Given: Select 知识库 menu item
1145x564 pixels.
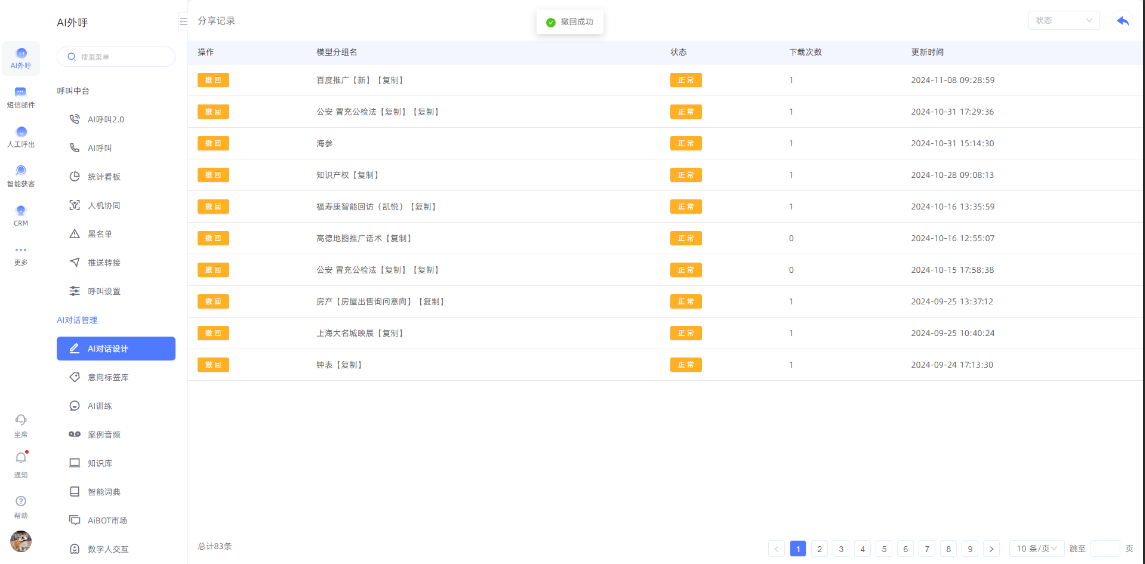Looking at the screenshot, I should pyautogui.click(x=100, y=464).
